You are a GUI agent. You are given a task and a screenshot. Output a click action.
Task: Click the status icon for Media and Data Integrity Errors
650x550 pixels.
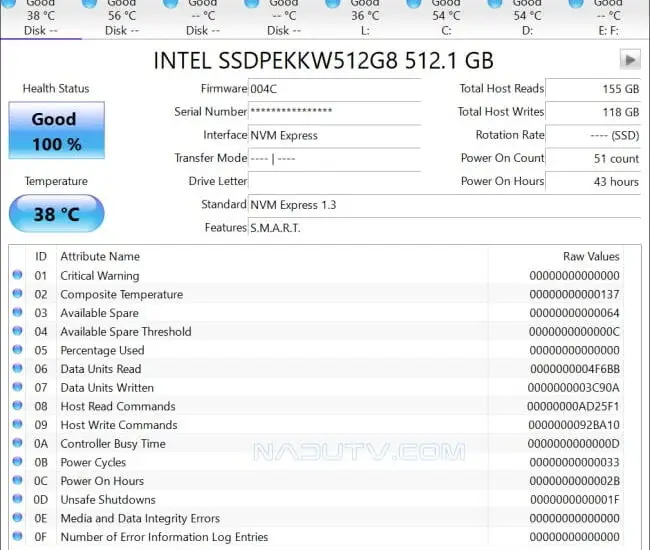coord(17,517)
